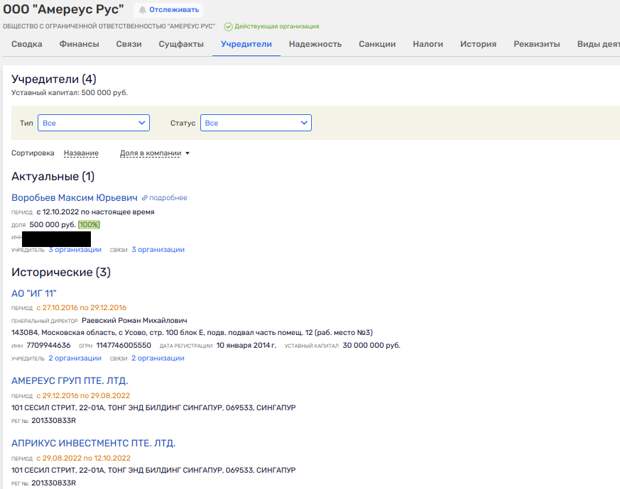Click the Актуальные (1) section heading
620x489 pixels.
[53, 176]
